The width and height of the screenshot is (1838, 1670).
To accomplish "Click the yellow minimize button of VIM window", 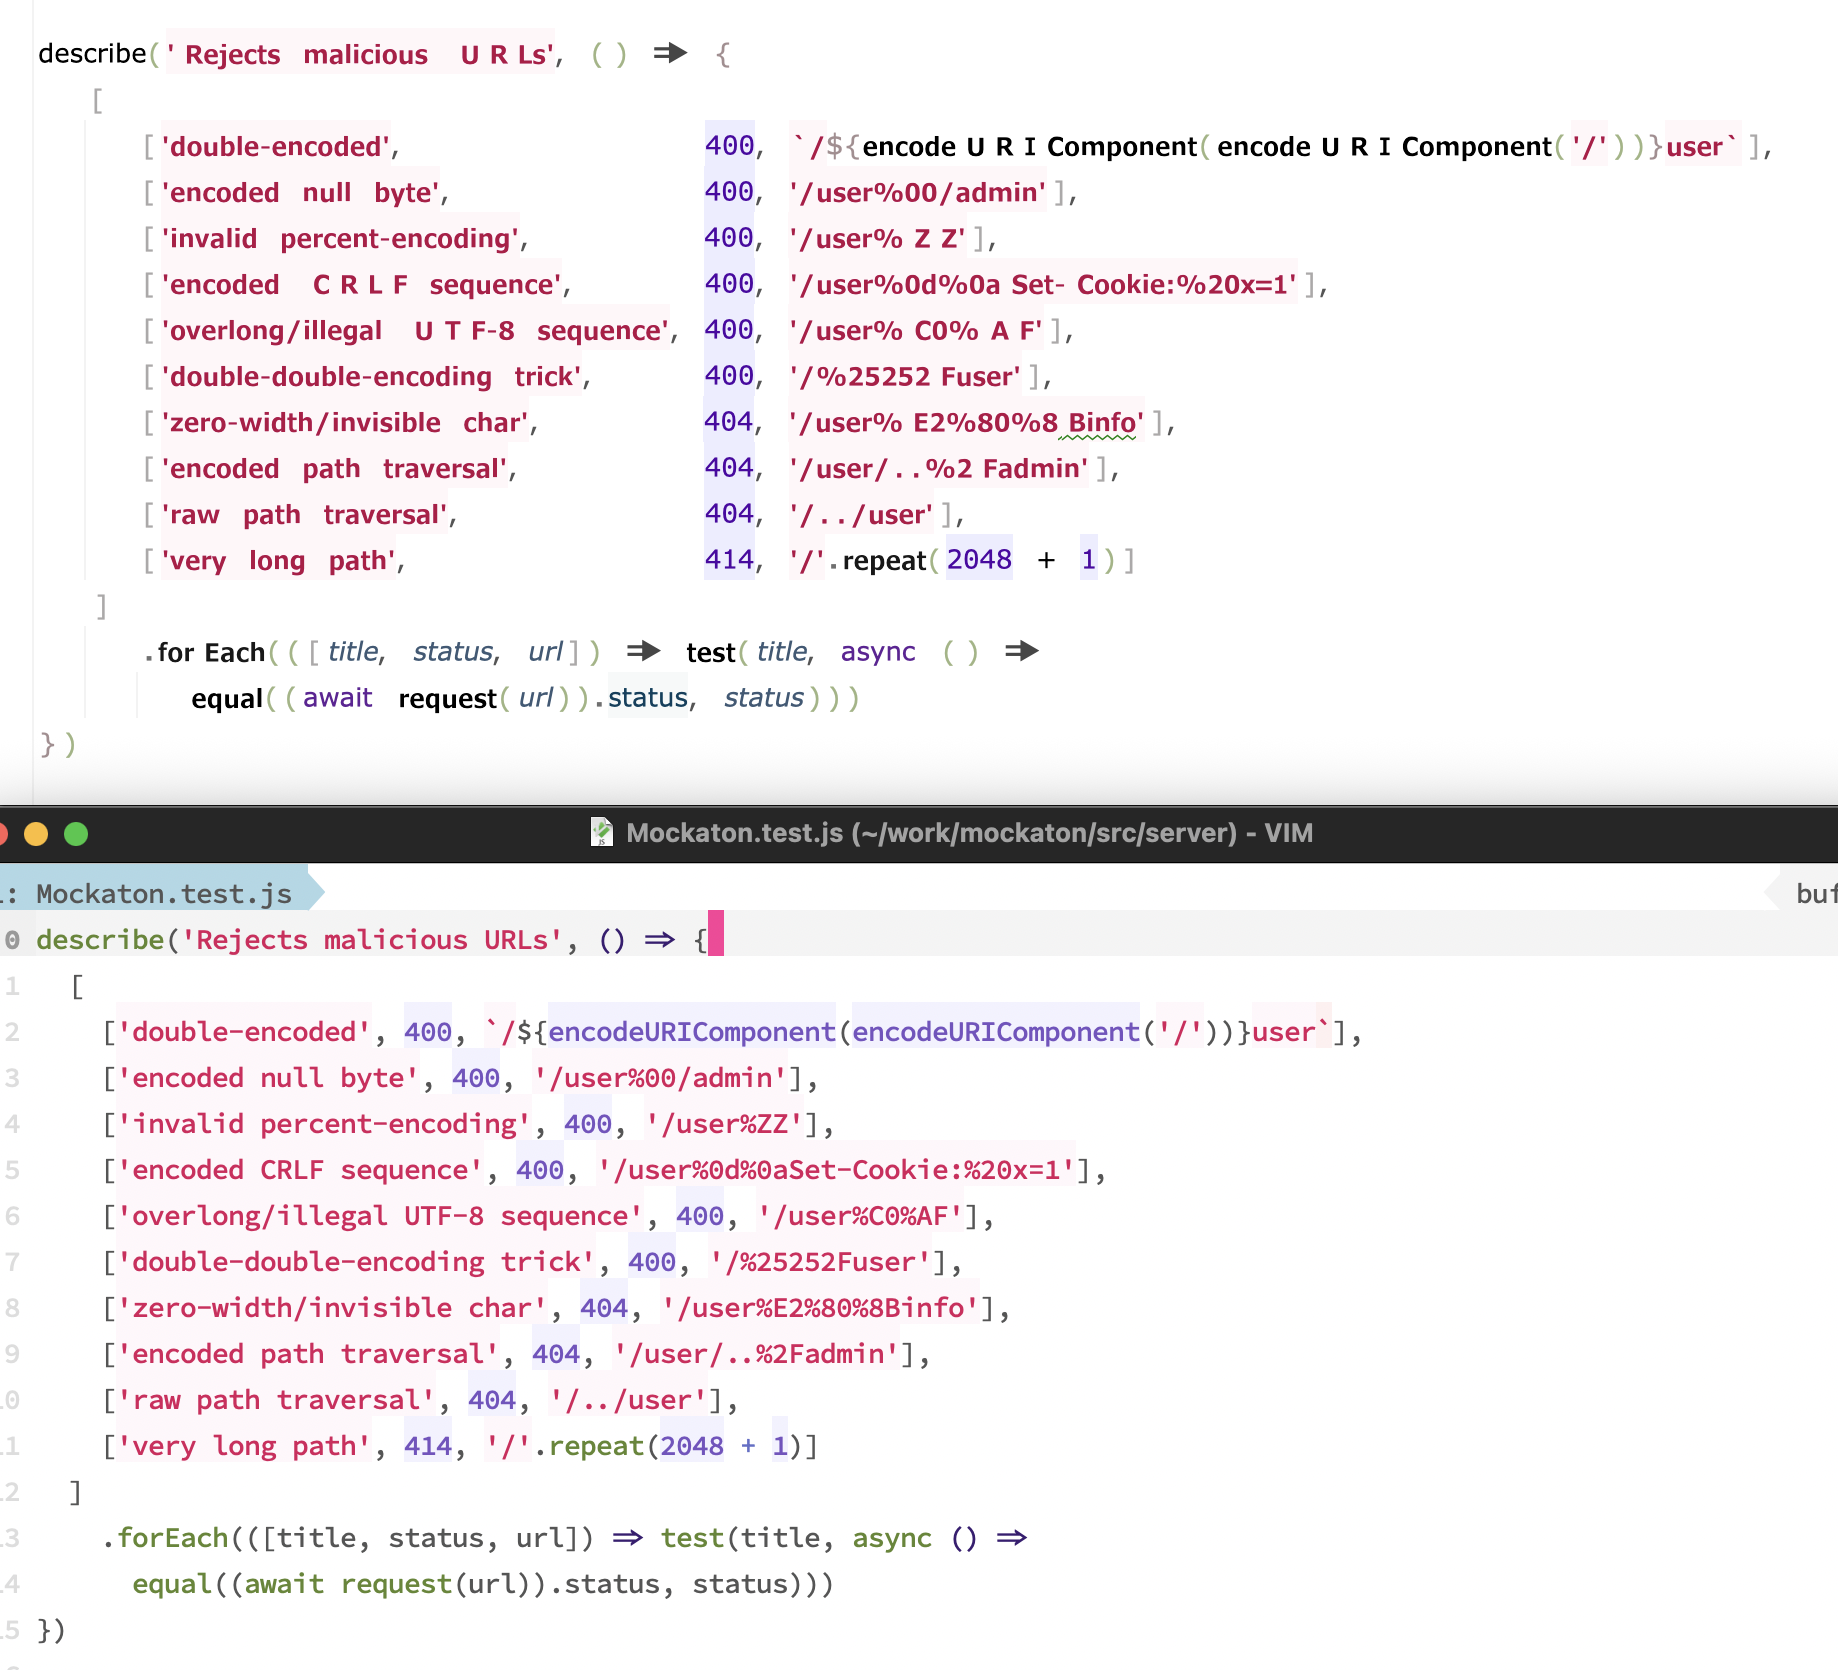I will coord(36,833).
